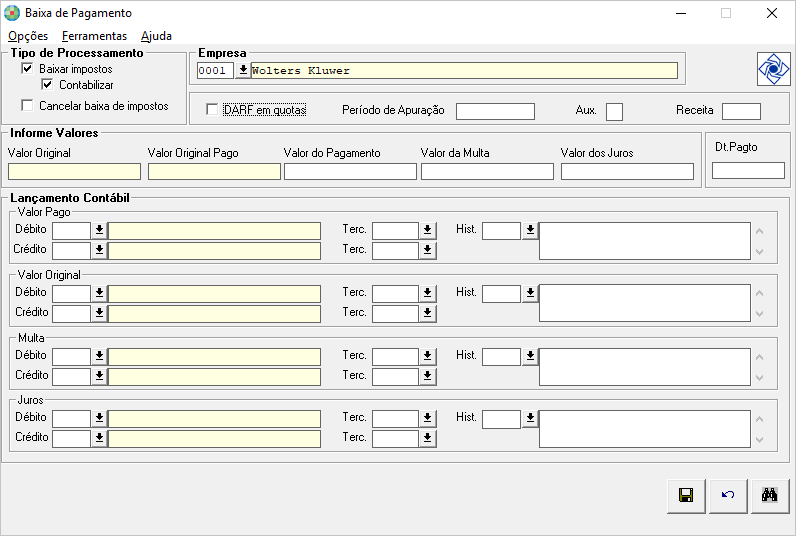Click the Receita input field

(x=741, y=111)
